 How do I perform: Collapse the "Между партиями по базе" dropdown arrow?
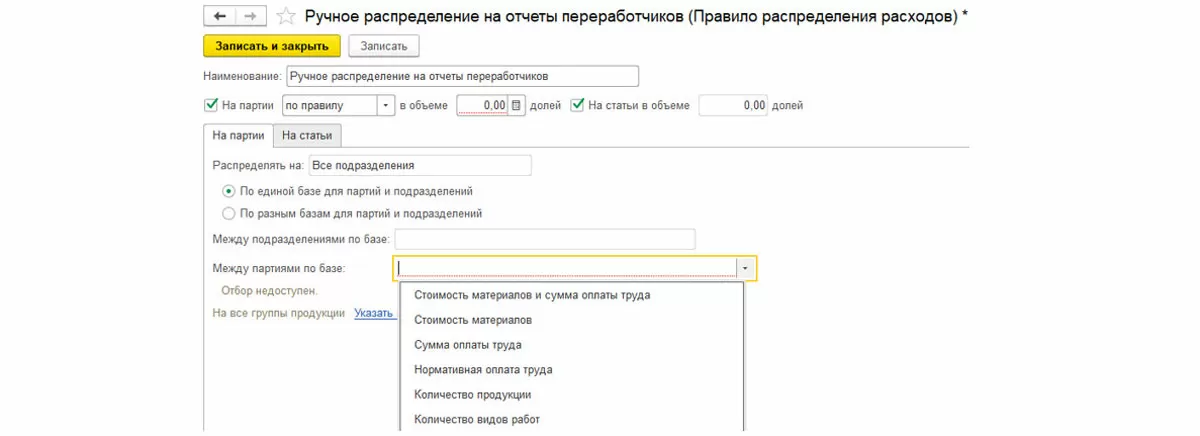point(745,268)
